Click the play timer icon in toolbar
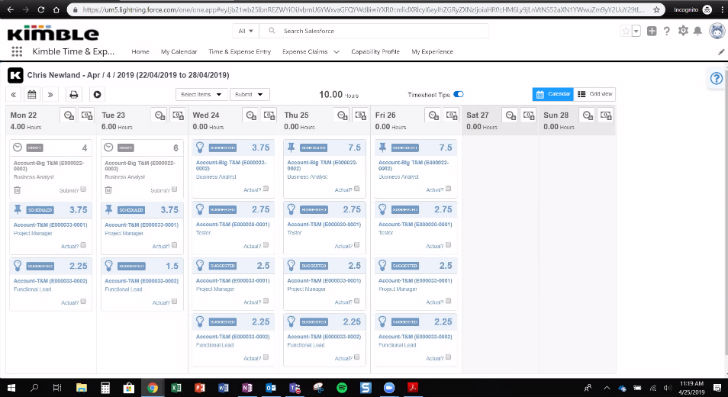This screenshot has height=397, width=728. point(97,95)
